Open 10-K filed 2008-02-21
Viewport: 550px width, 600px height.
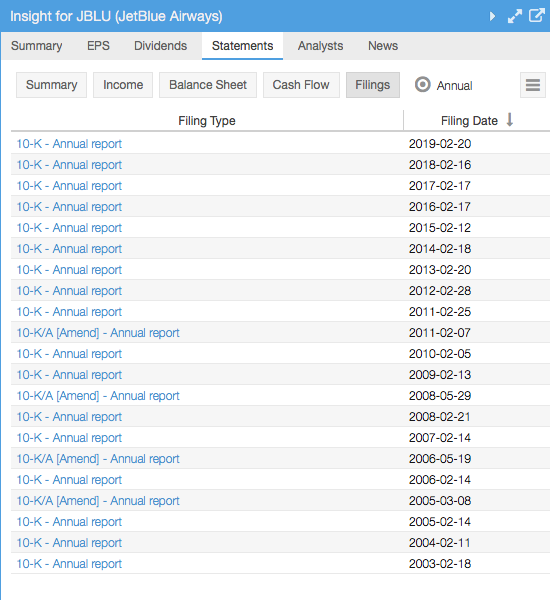[69, 417]
